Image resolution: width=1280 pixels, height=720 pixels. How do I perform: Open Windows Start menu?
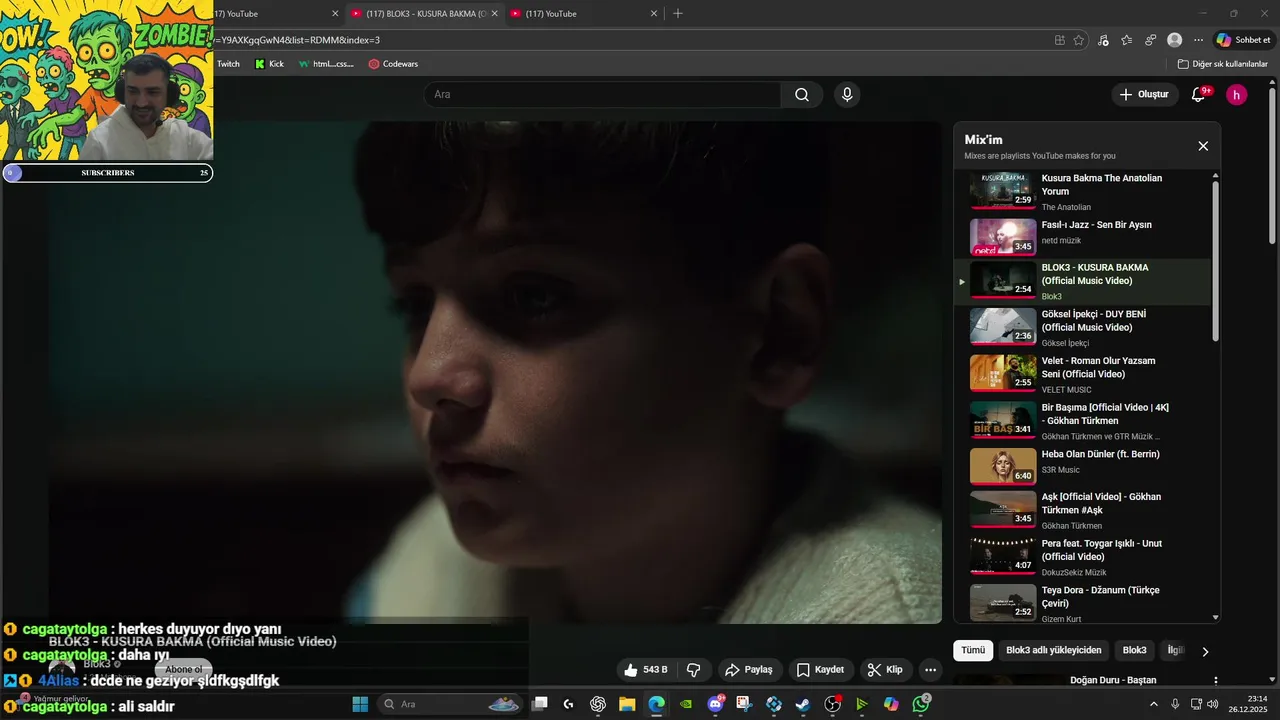pos(360,704)
